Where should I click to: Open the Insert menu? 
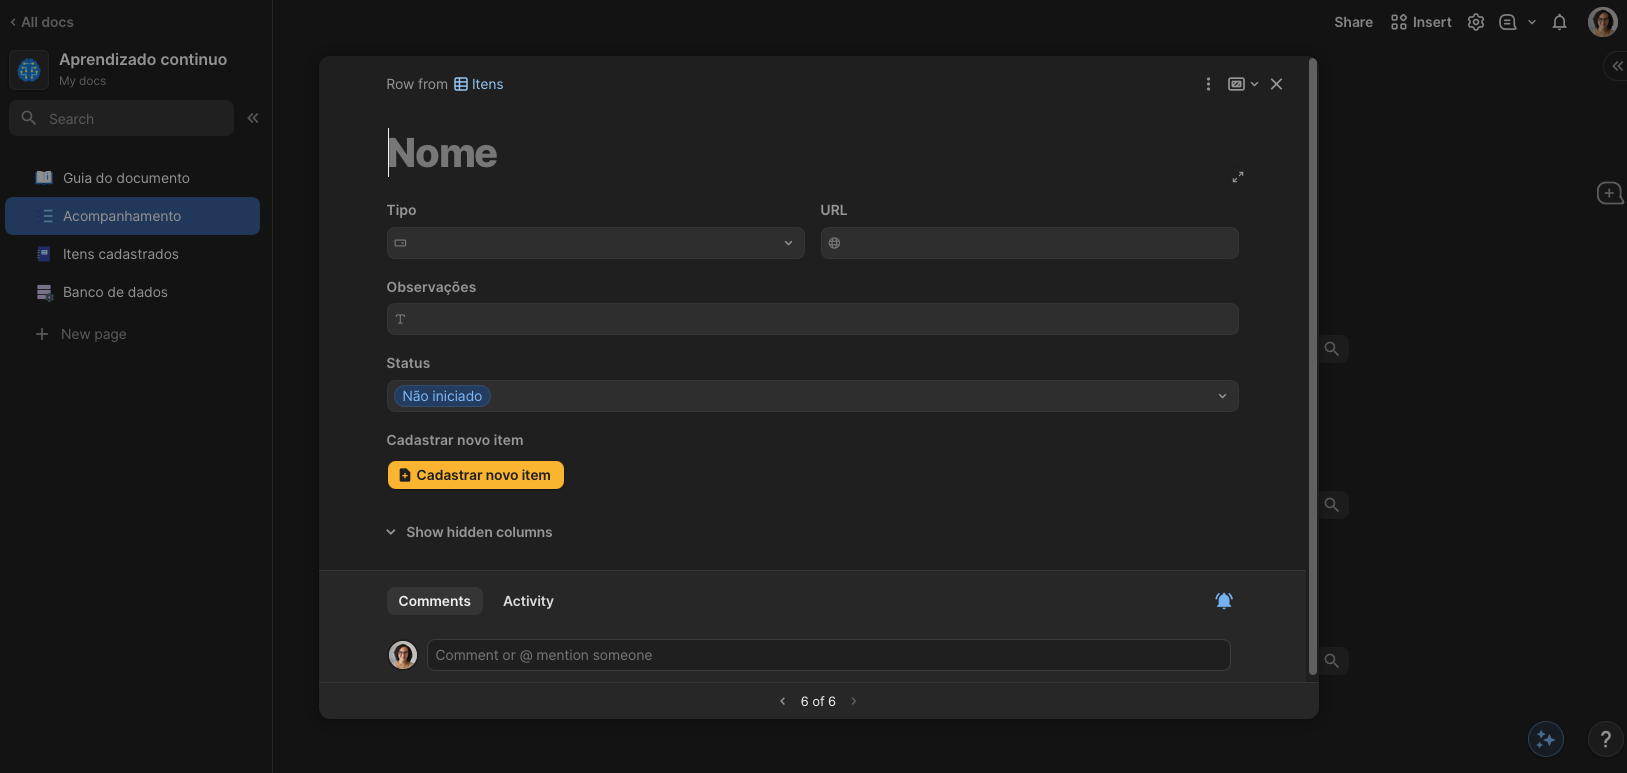[x=1421, y=22]
